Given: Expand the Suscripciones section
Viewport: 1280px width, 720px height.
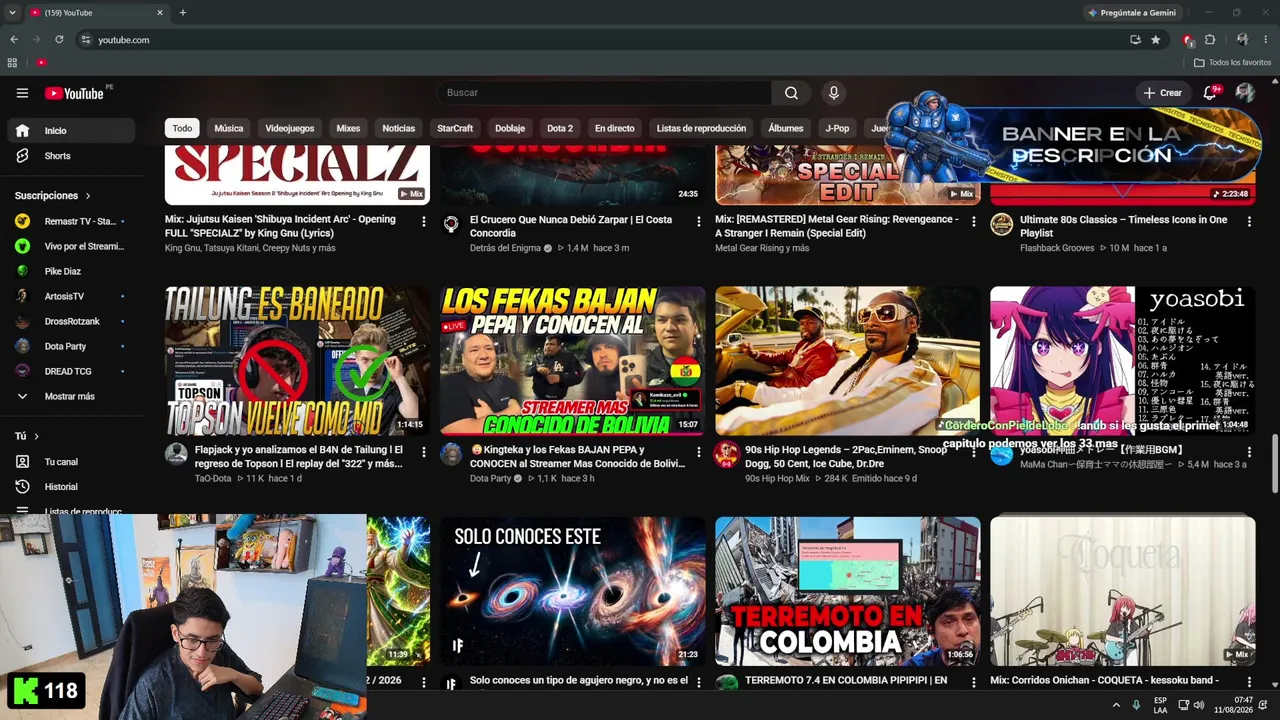Looking at the screenshot, I should [x=53, y=196].
